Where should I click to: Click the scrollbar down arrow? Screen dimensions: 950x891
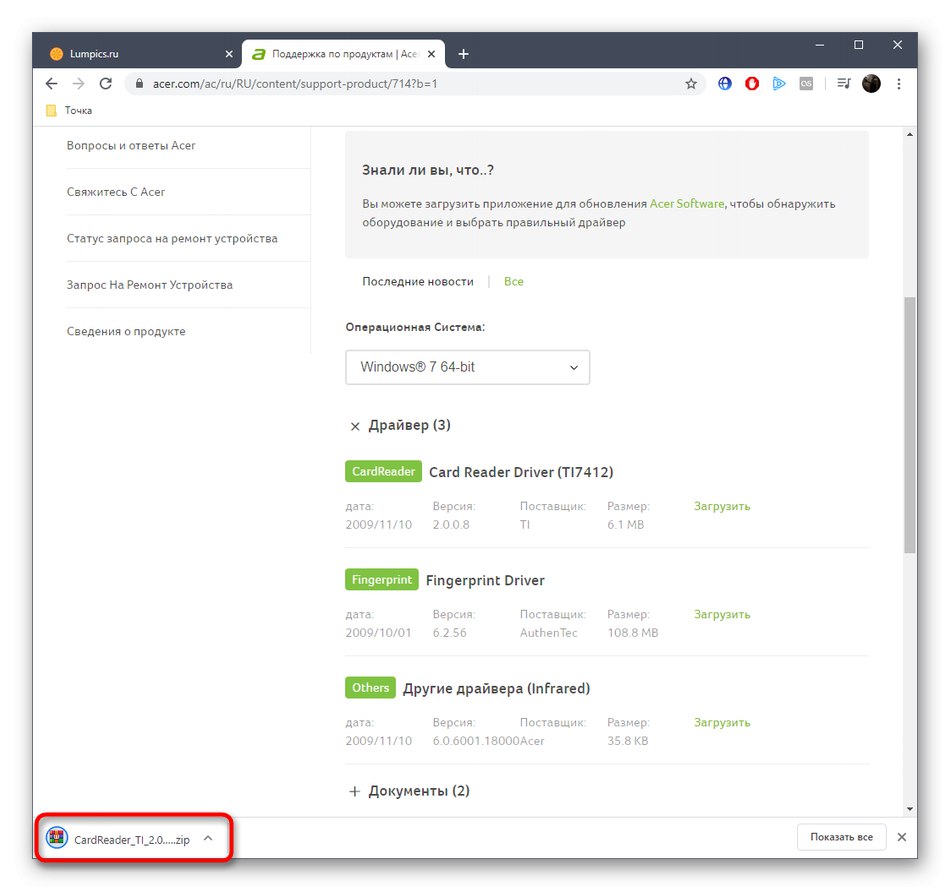(909, 809)
